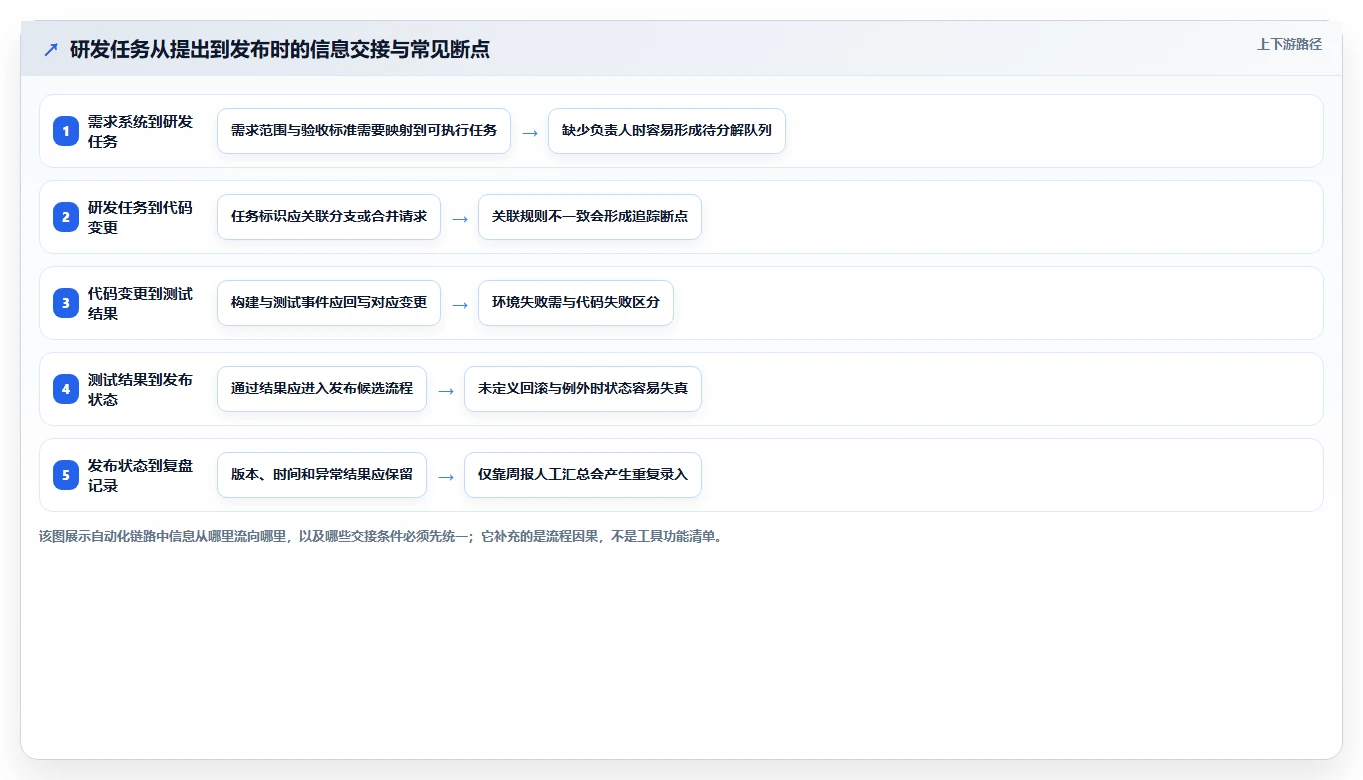The width and height of the screenshot is (1363, 780).
Task: Click the arrow after 构建与测试事件 box
Action: (460, 304)
